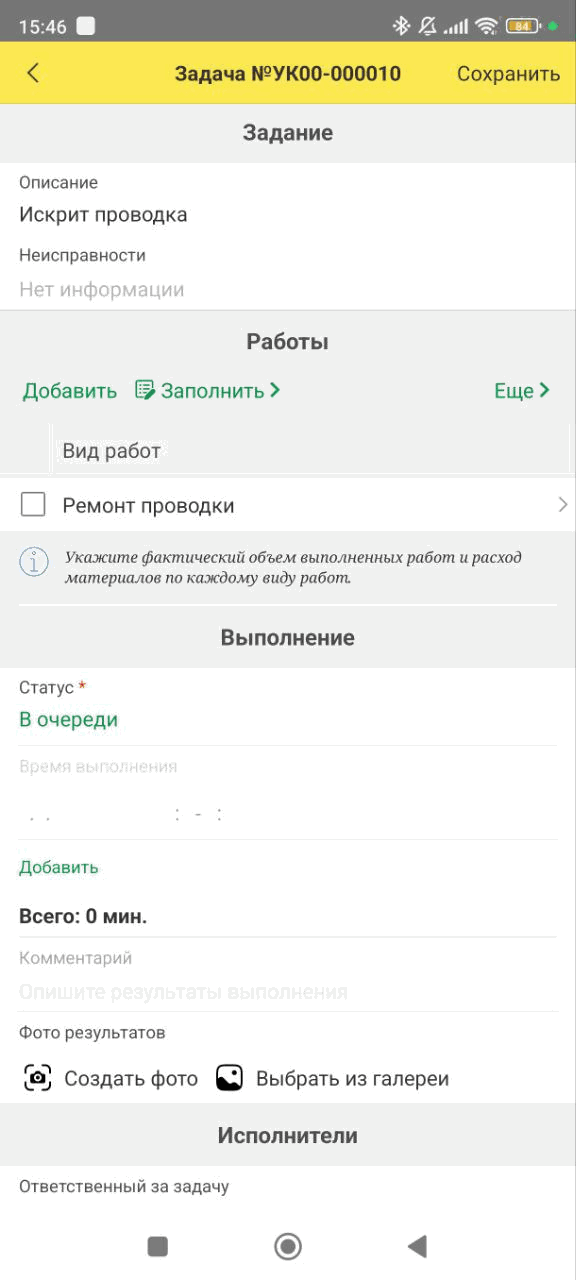Tap Android recent apps square button
The width and height of the screenshot is (576, 1280).
point(157,1246)
